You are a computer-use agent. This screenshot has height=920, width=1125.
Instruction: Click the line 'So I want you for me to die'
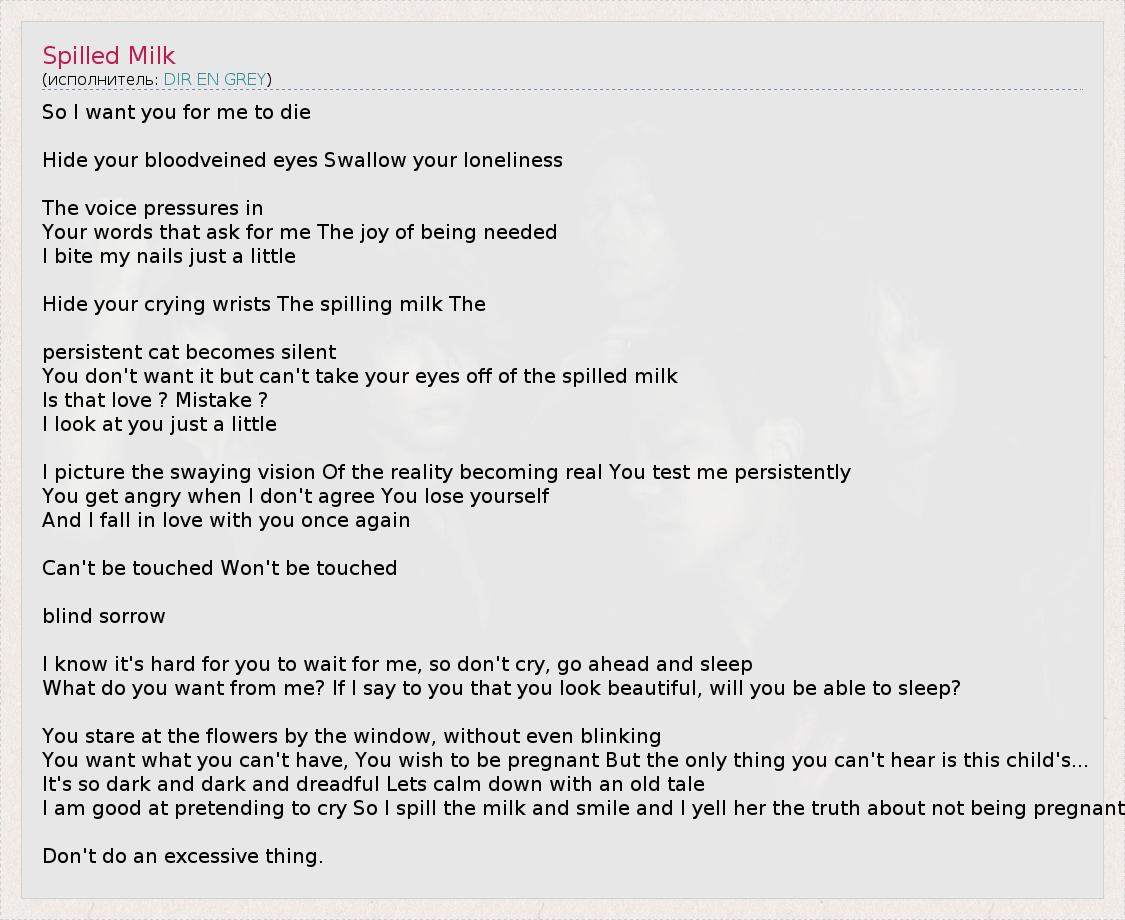pos(176,112)
